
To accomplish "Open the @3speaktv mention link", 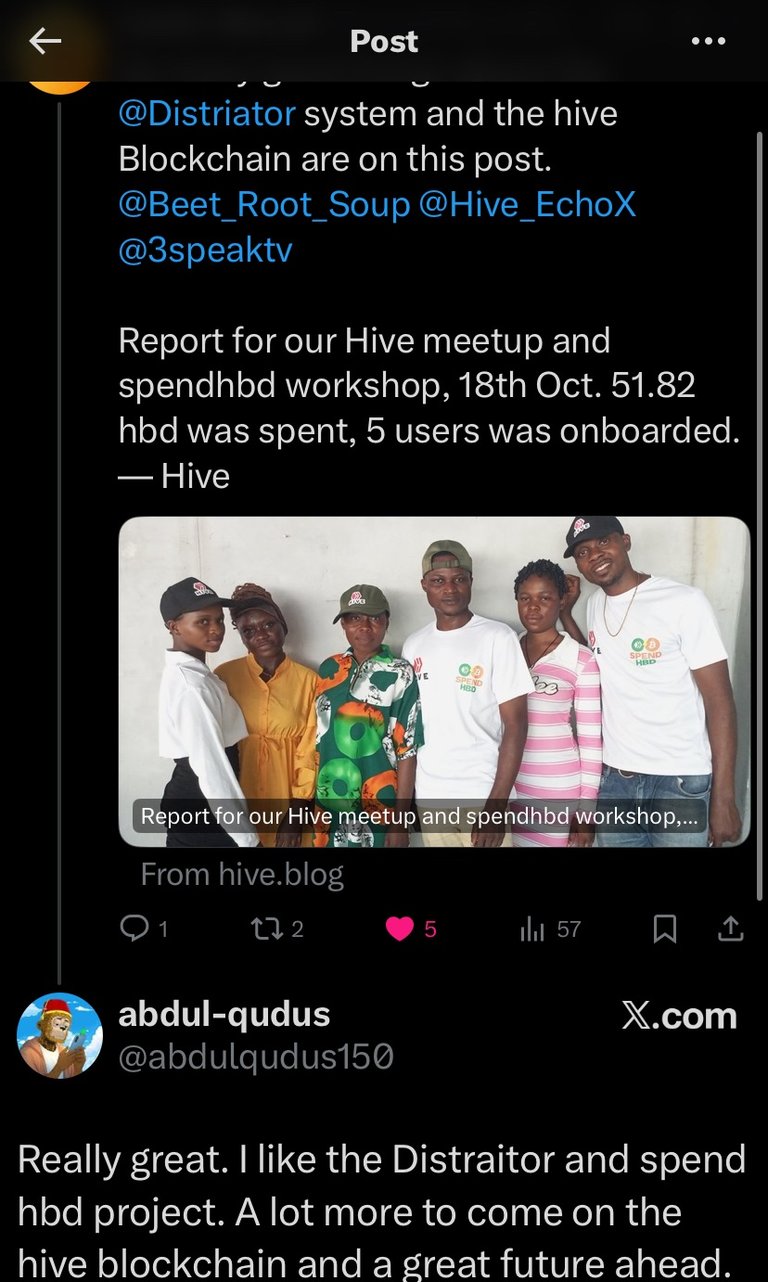I will [206, 249].
